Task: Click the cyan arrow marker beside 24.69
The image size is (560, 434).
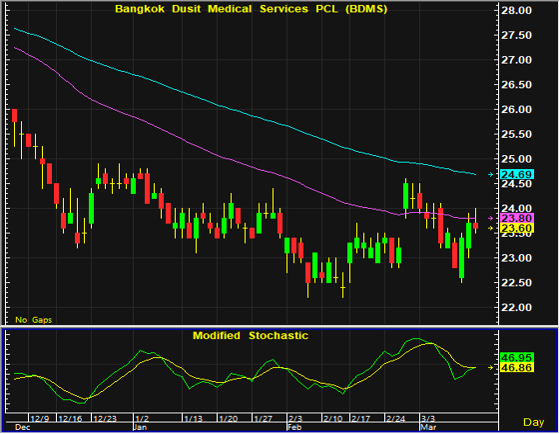Action: pos(491,174)
